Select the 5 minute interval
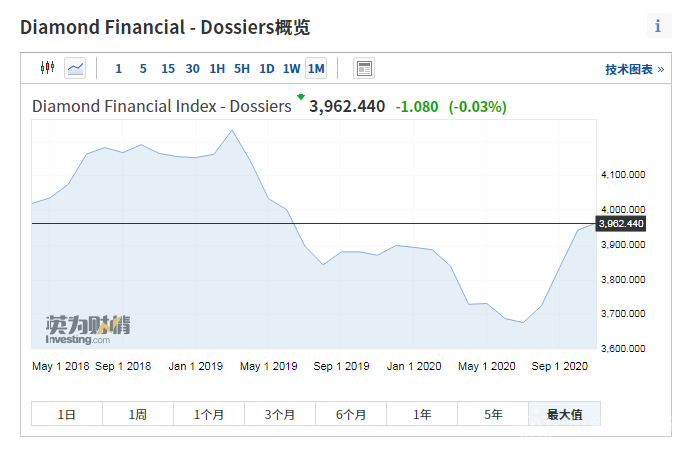Screen dimensions: 687x458 click(143, 69)
